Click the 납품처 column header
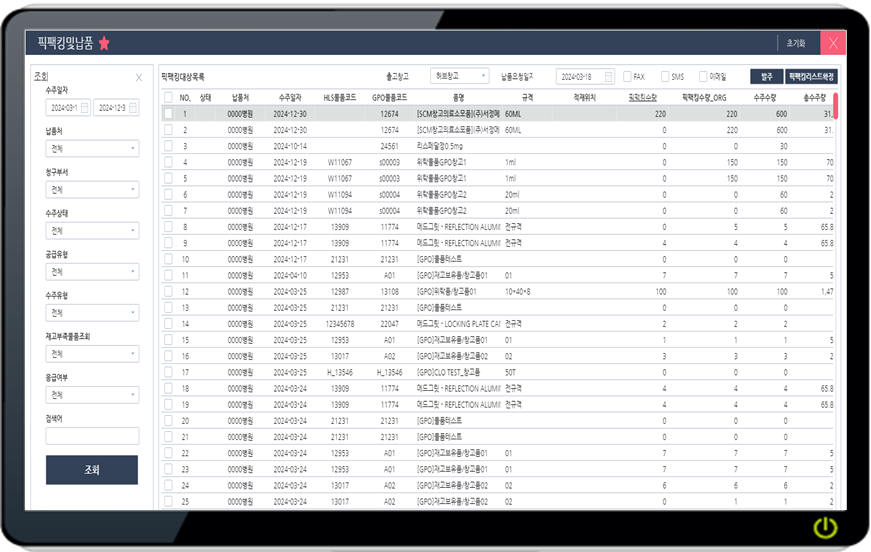The image size is (871, 552). 240,98
